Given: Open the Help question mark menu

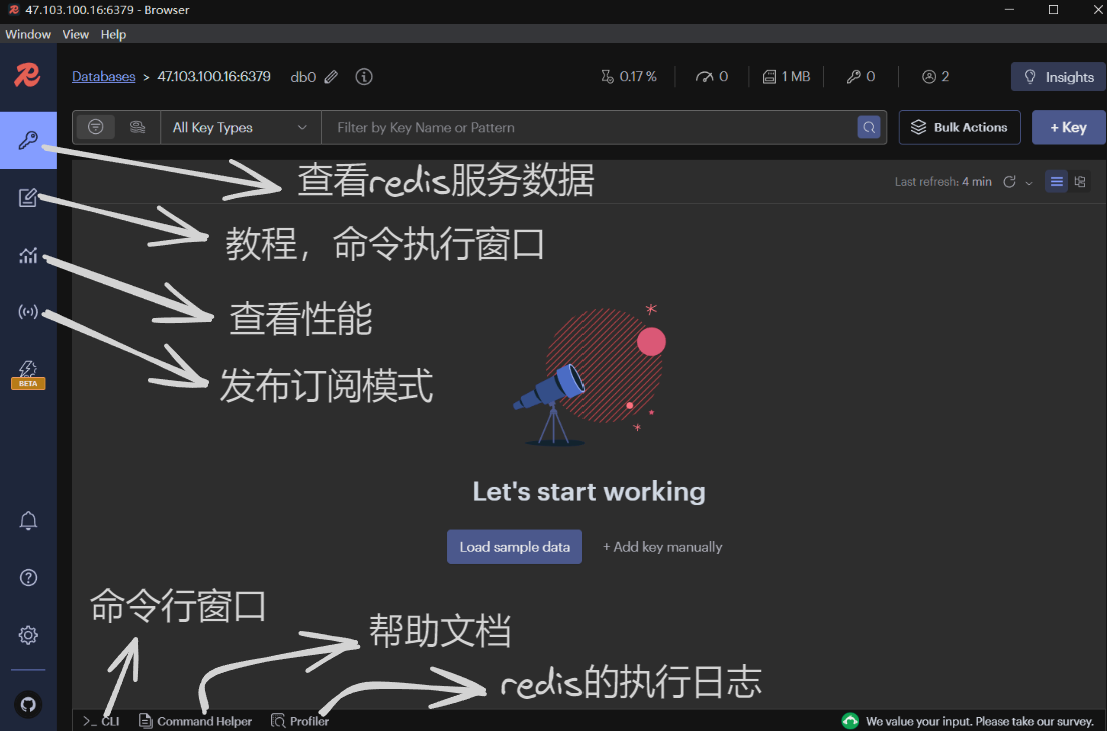Looking at the screenshot, I should pos(28,577).
